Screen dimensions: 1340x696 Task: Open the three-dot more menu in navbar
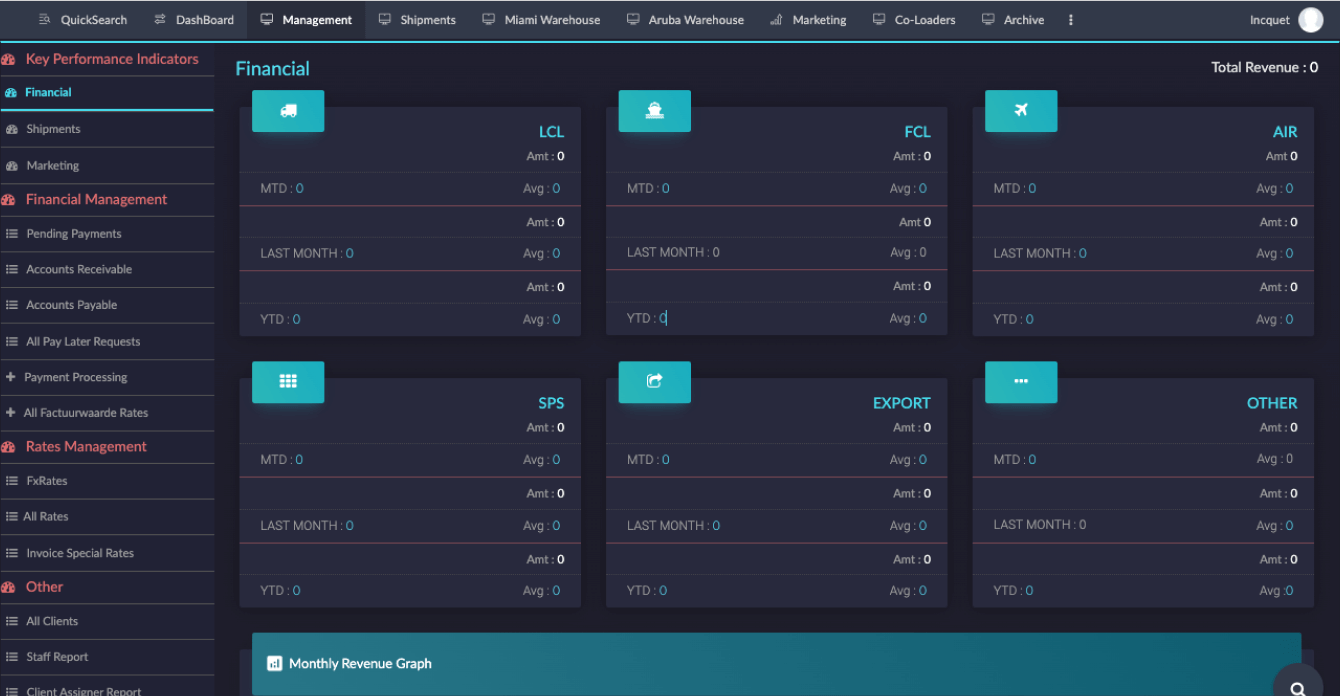[x=1071, y=20]
